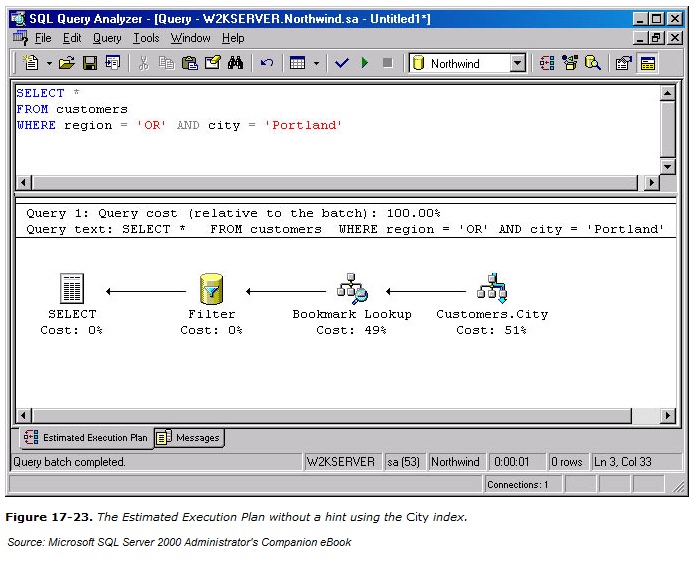Click down arrow of query editor scrollbar
Screen dimensions: 696x577
(668, 167)
